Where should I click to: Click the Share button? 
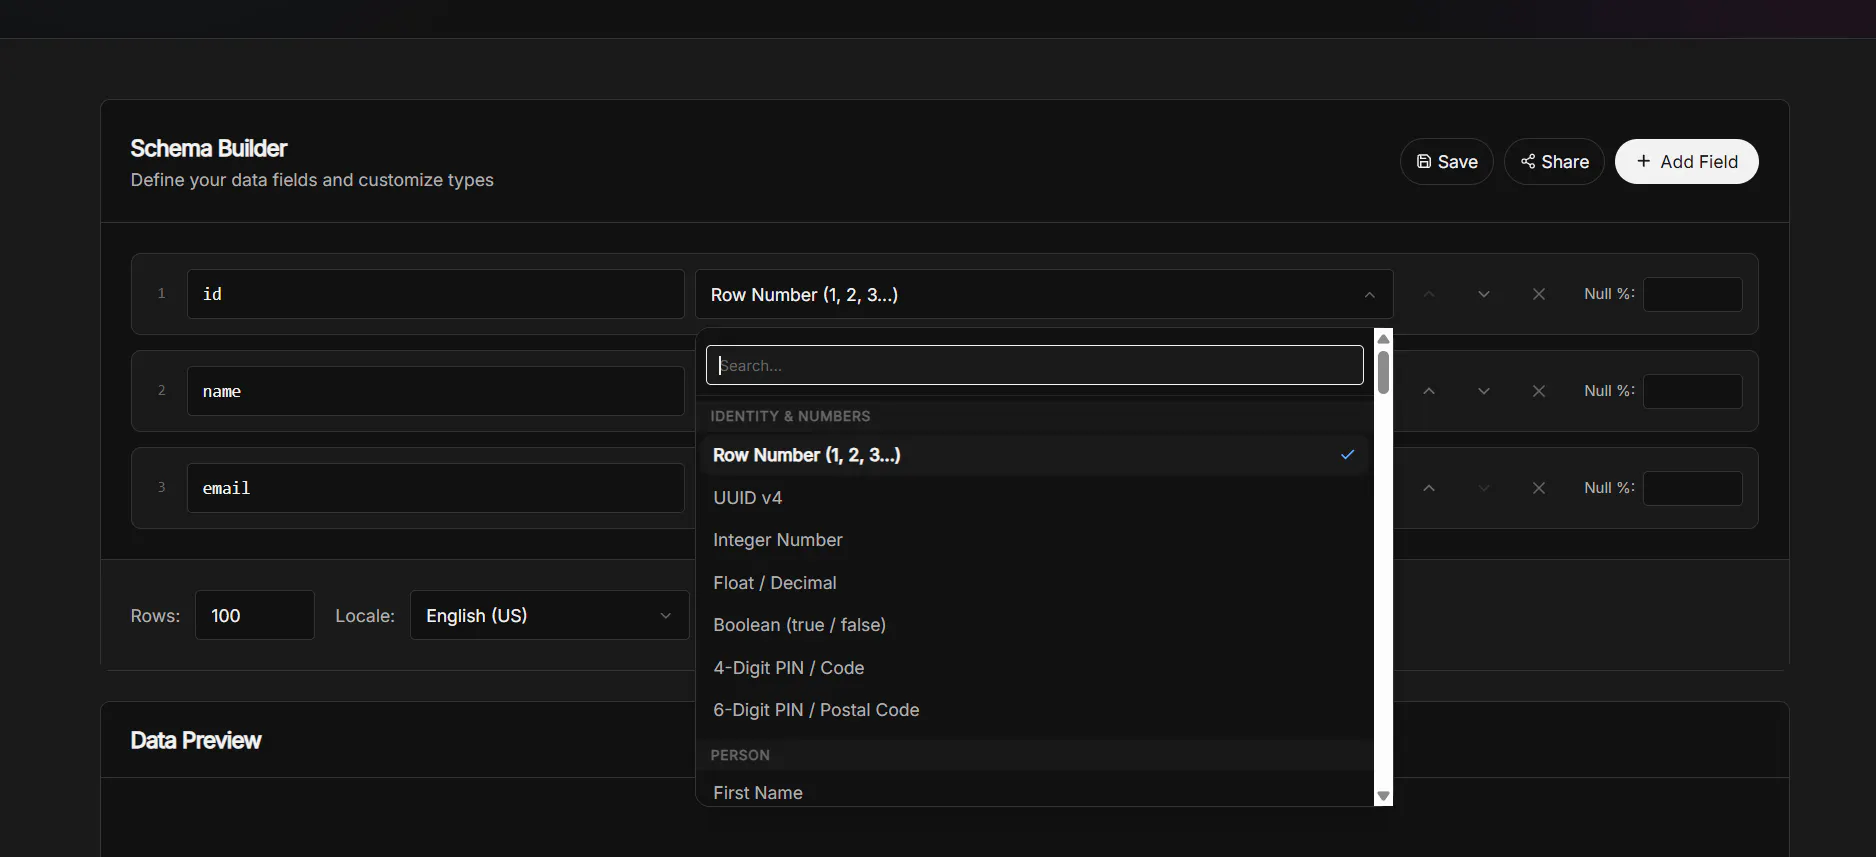[x=1554, y=162]
